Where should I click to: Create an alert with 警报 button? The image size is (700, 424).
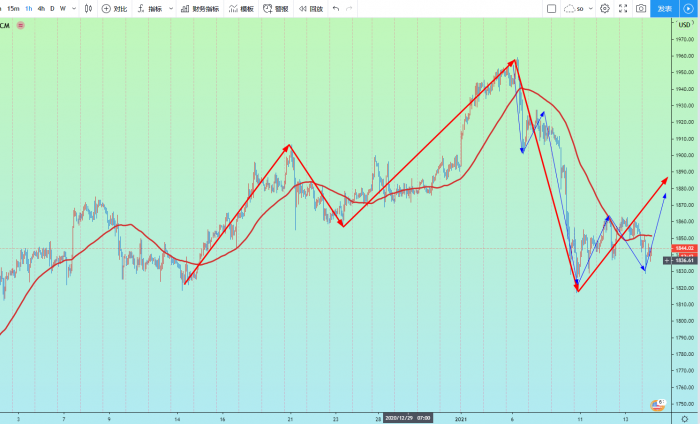[276, 8]
